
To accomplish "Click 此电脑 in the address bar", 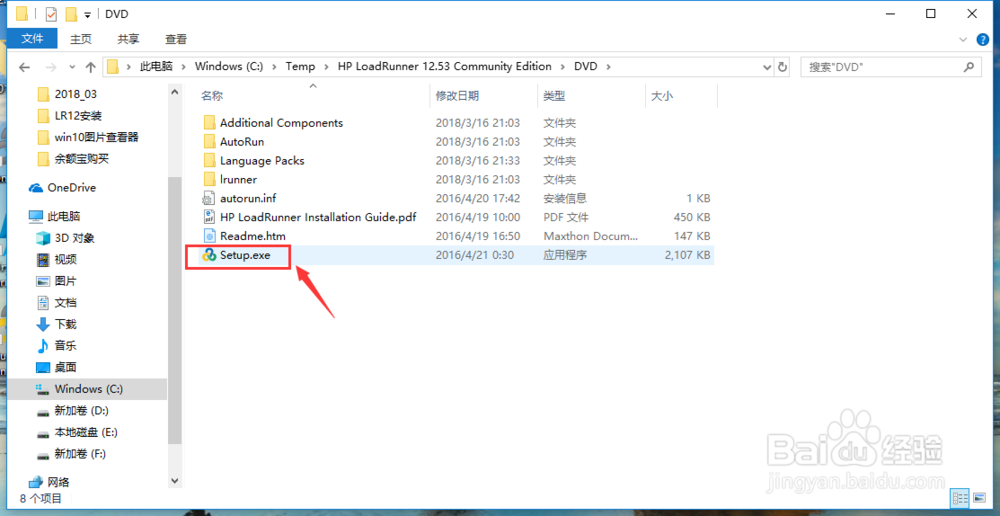I will [156, 66].
